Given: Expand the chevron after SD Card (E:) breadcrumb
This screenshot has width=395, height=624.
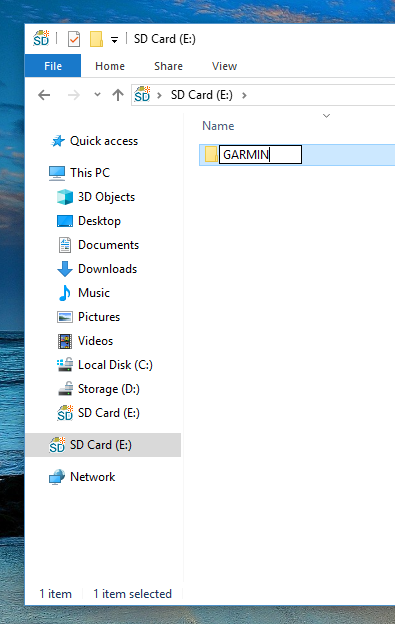Looking at the screenshot, I should (x=244, y=95).
